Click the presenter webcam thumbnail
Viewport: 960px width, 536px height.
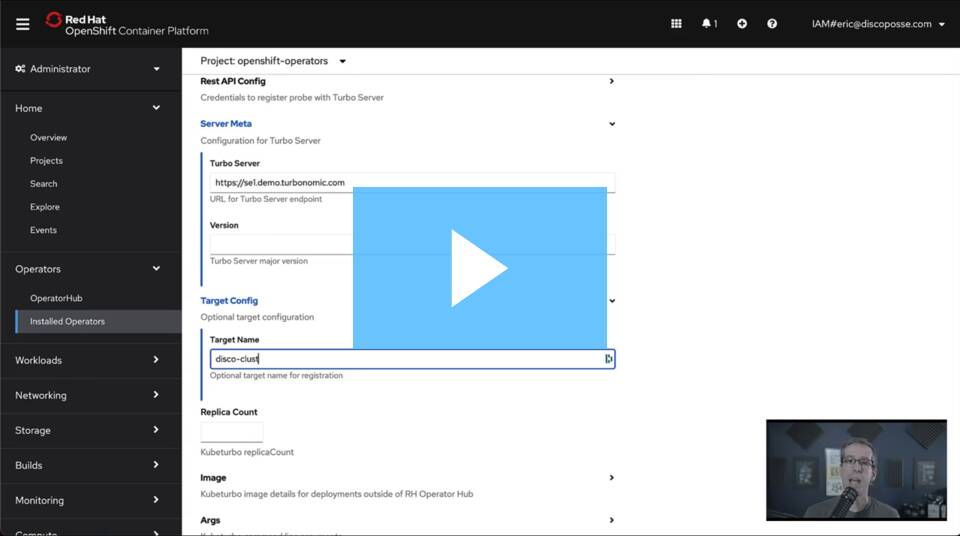pos(856,470)
